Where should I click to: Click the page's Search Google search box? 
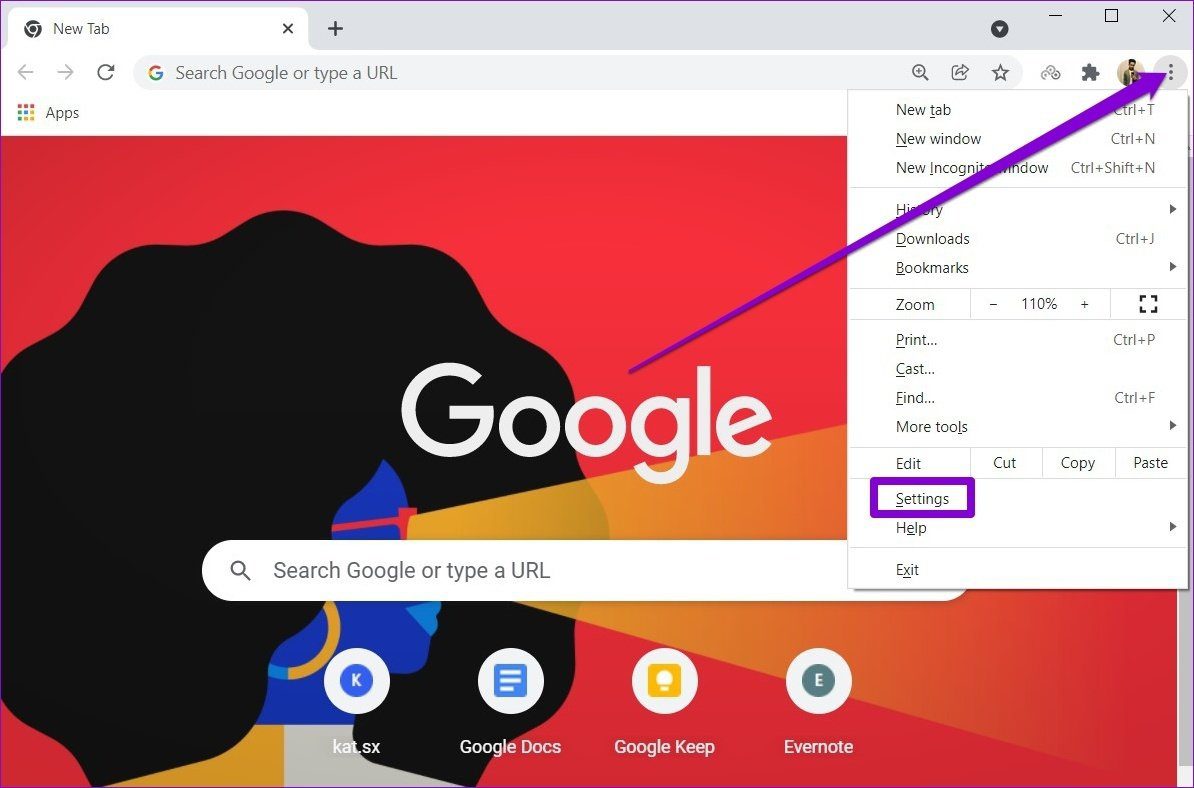pyautogui.click(x=525, y=570)
